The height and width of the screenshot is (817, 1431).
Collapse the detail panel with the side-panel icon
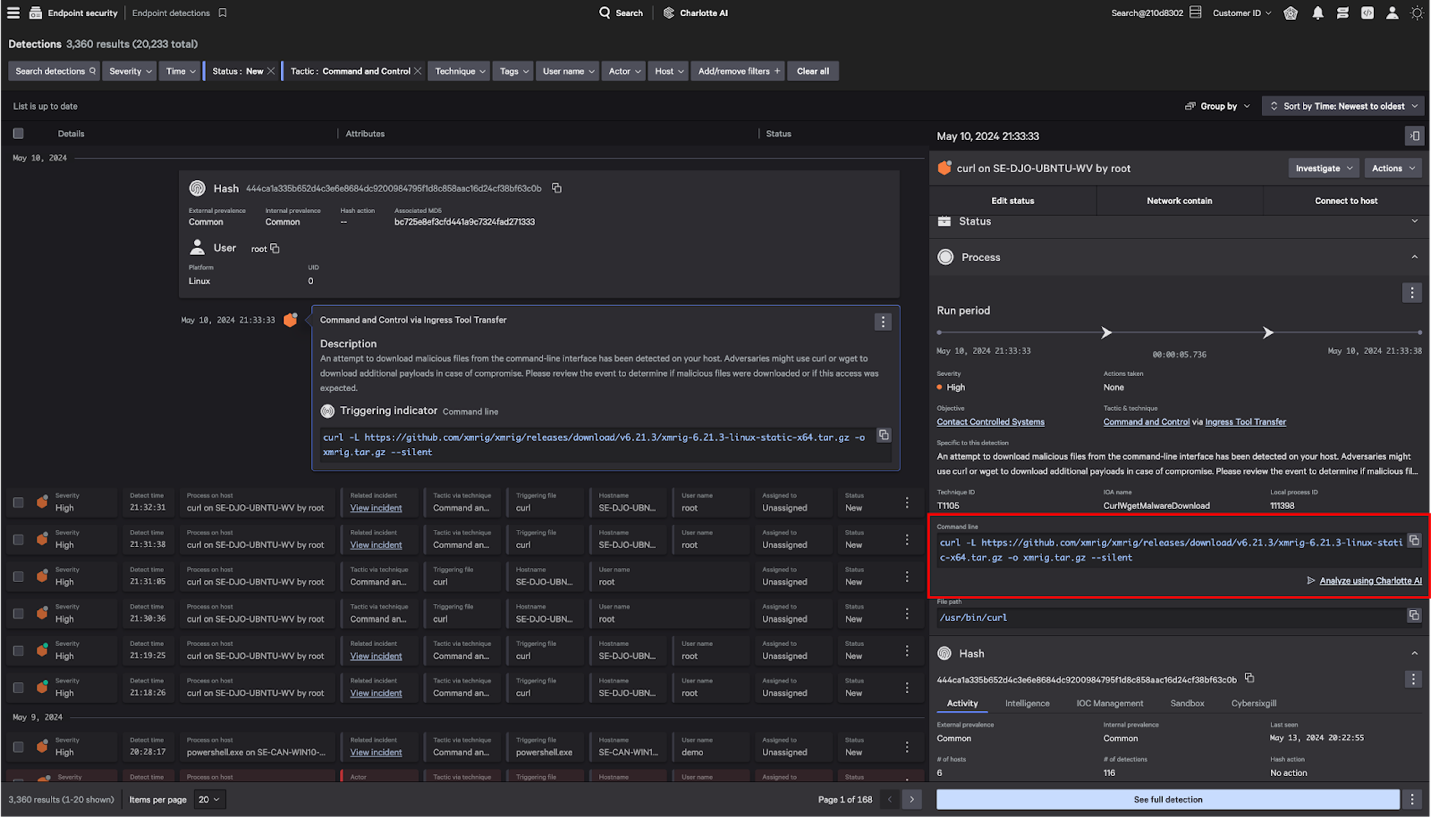click(1414, 136)
